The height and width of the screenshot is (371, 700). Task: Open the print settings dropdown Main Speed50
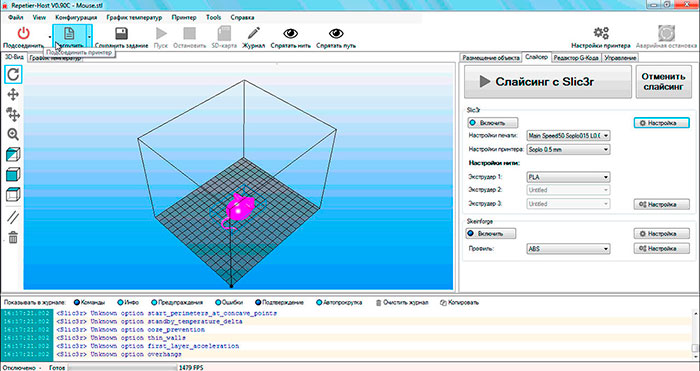pyautogui.click(x=568, y=136)
